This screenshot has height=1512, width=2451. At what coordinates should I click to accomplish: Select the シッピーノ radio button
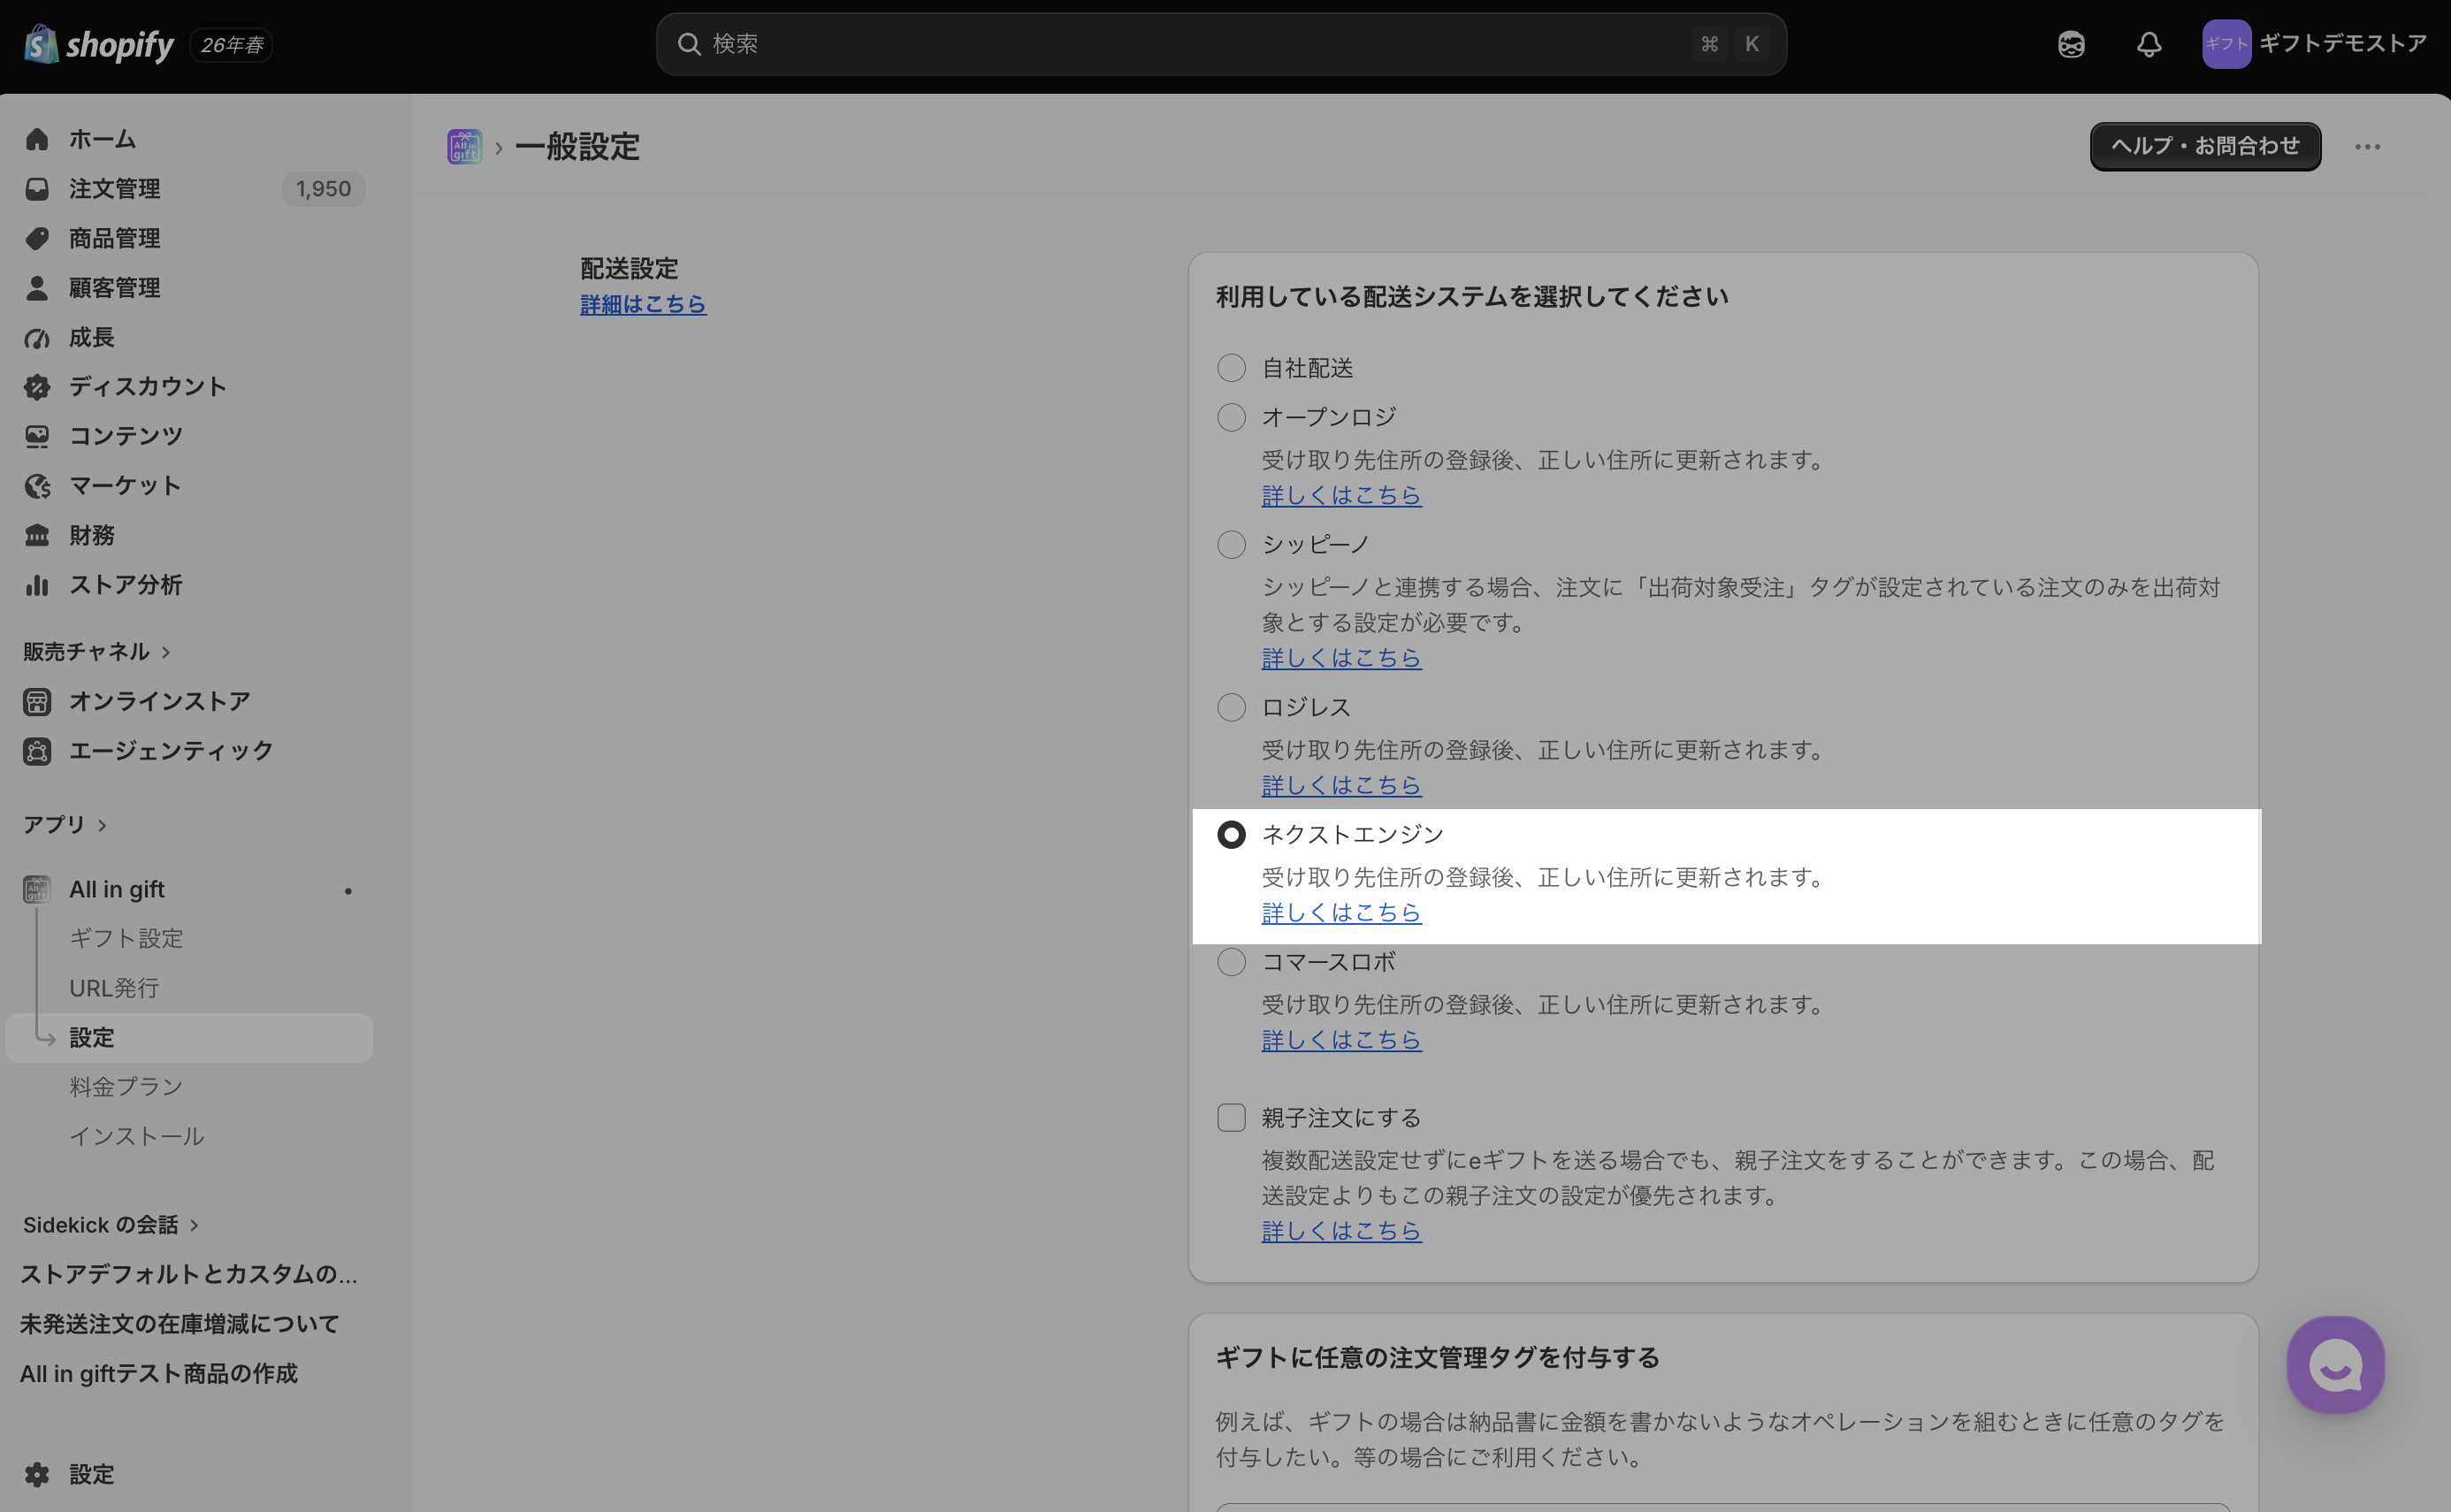(x=1231, y=544)
